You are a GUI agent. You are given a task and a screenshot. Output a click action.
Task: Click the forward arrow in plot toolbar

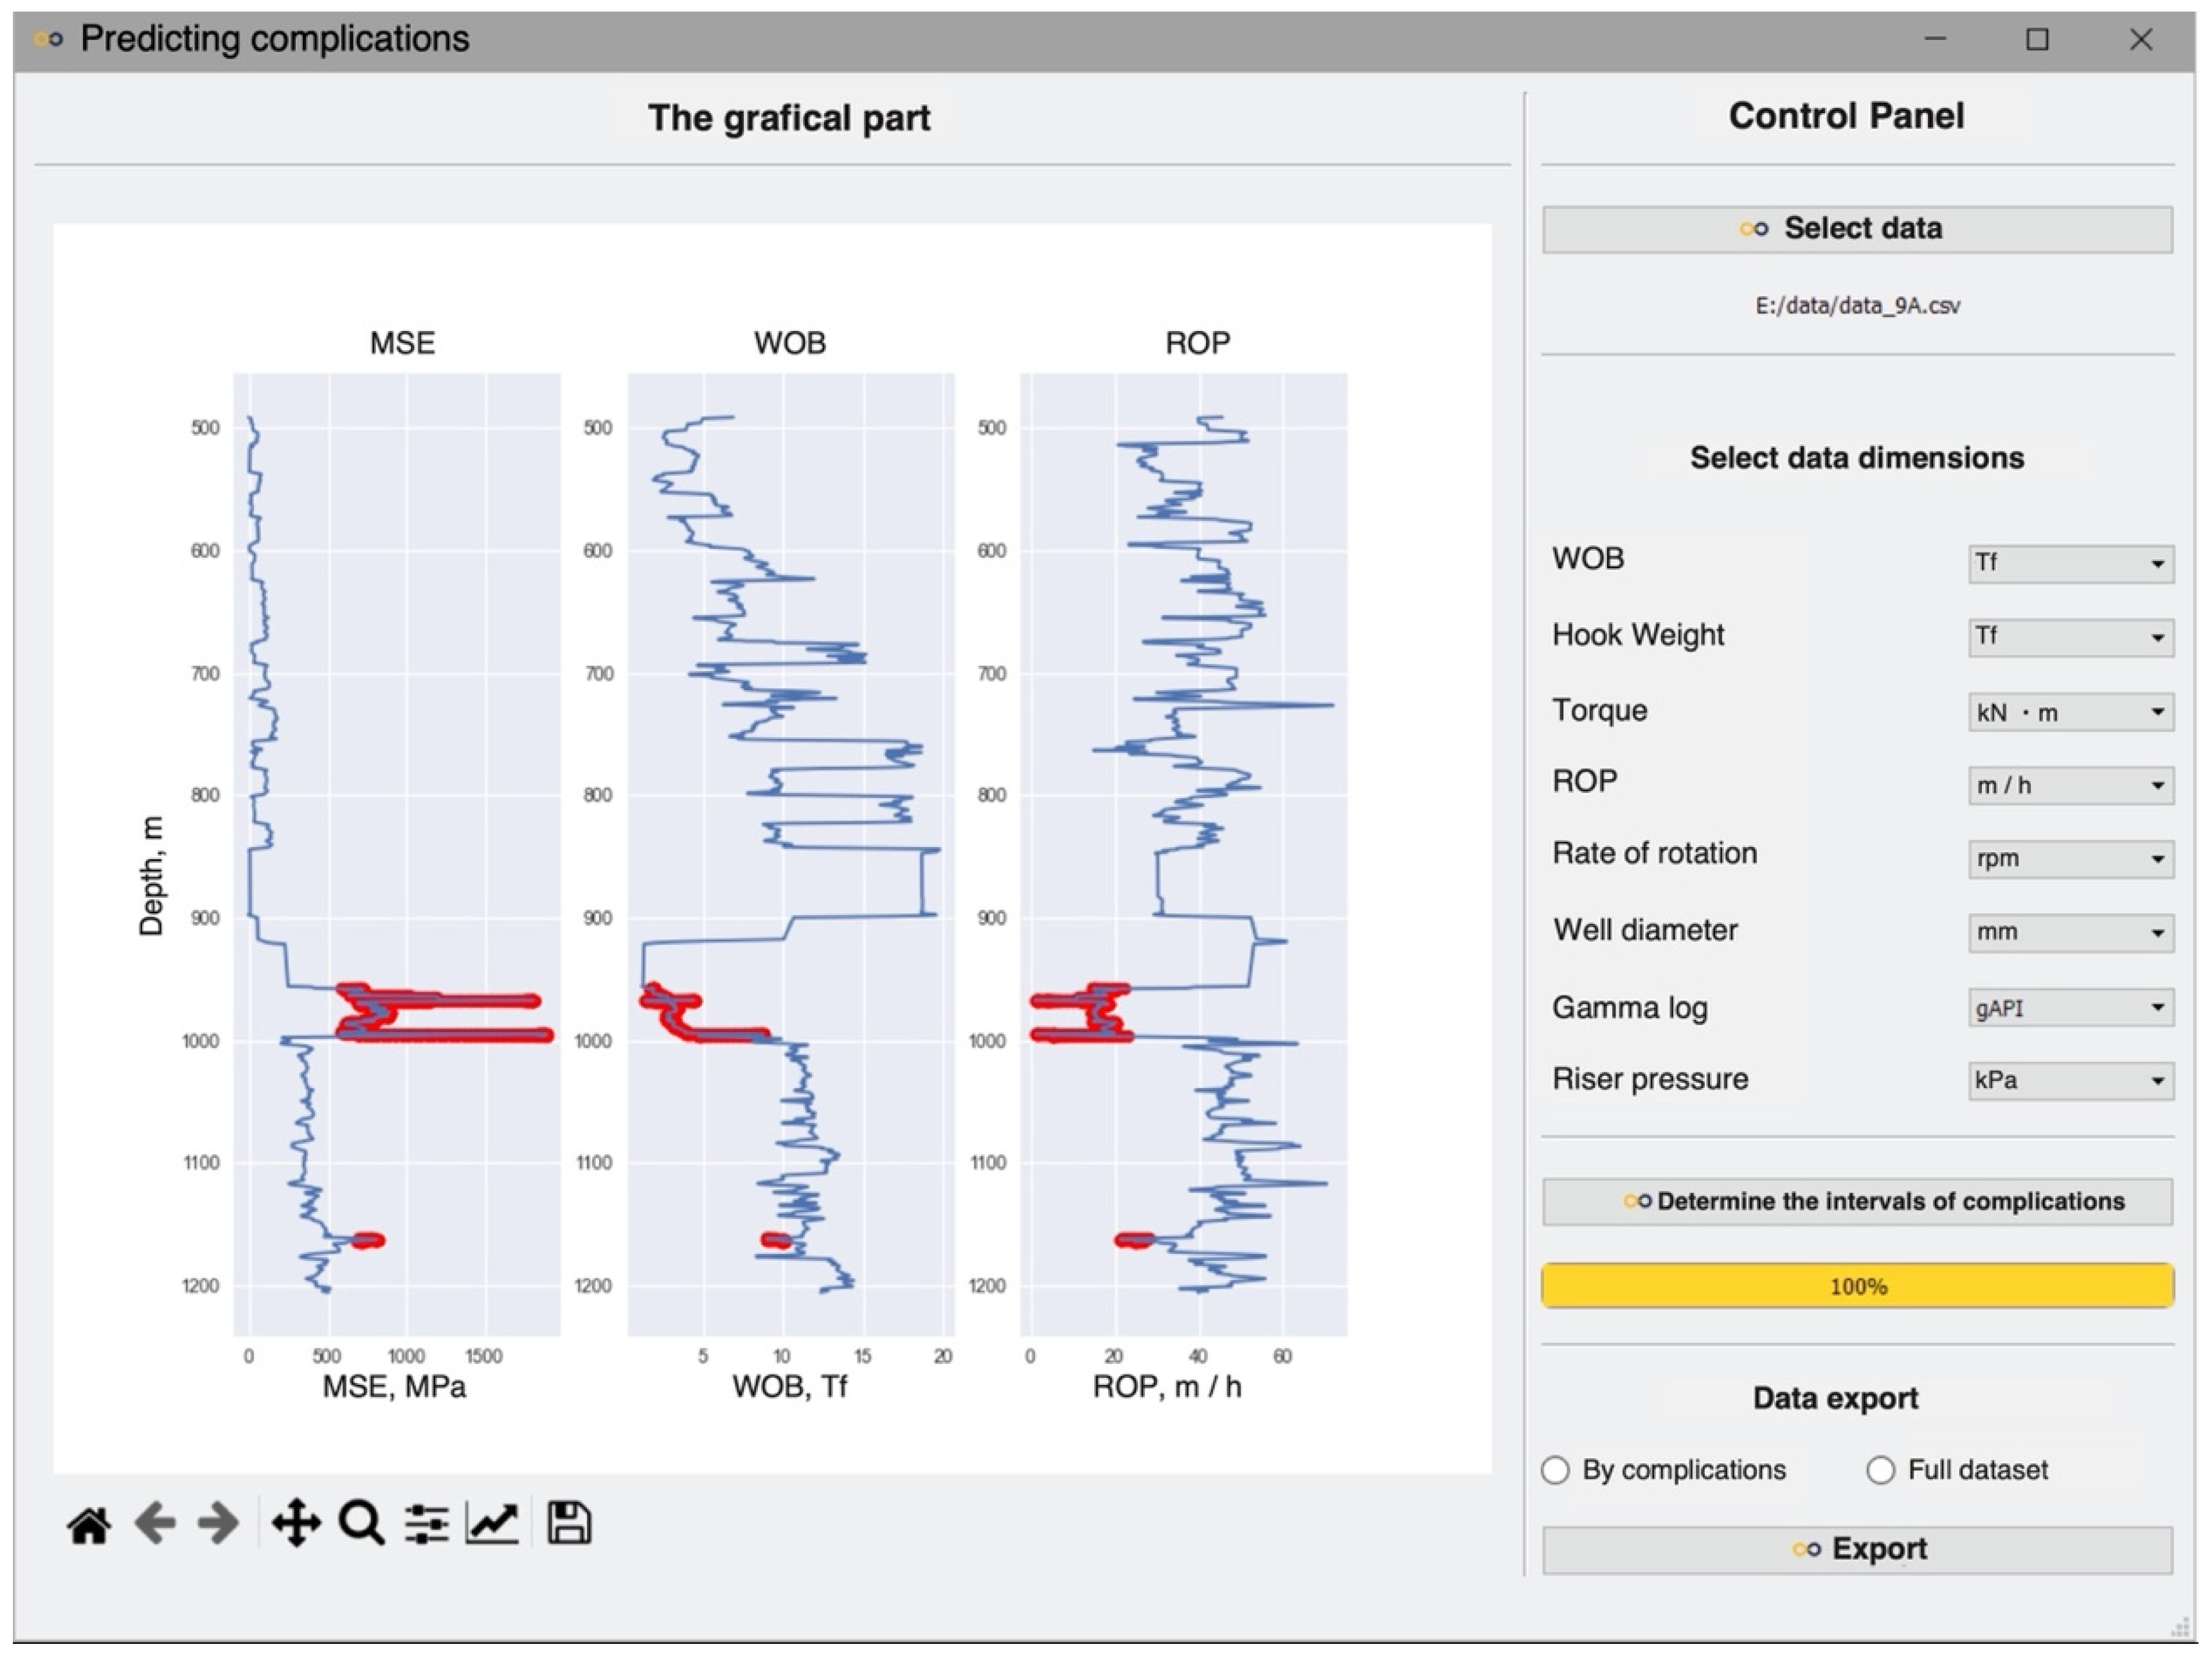[218, 1525]
